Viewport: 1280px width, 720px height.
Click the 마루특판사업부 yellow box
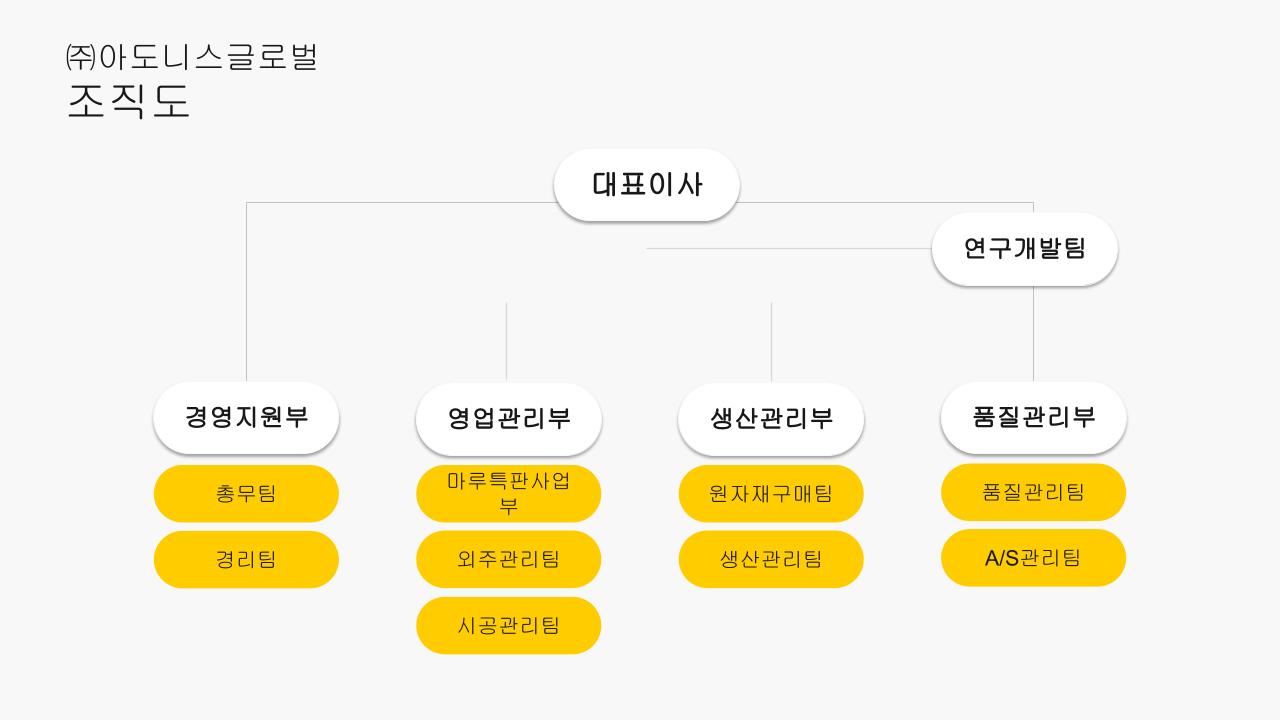pos(509,494)
